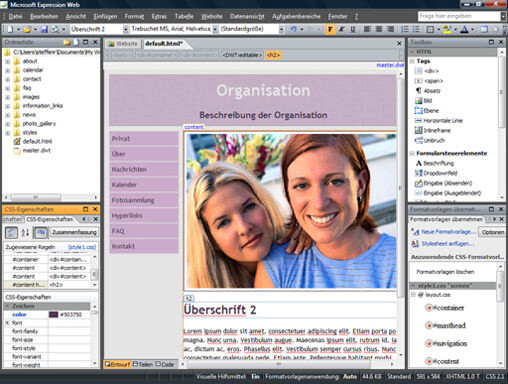Insert Umbruch break from Toolbox
Viewport: 508px width, 384px height.
coord(430,140)
